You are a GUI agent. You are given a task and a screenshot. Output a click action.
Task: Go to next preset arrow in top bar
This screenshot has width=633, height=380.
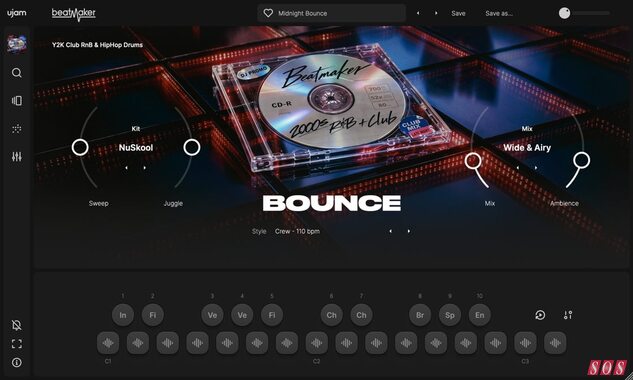point(436,13)
